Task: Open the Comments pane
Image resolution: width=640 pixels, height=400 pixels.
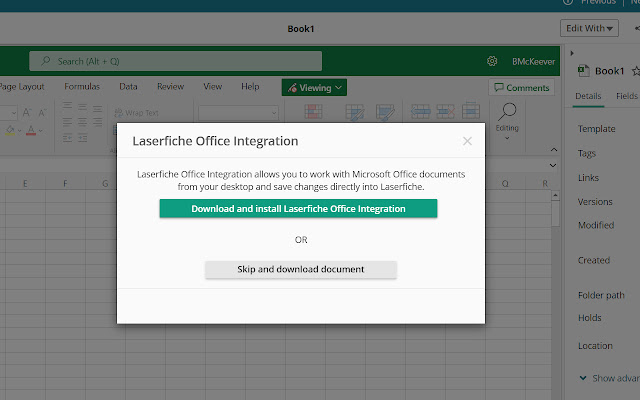Action: point(521,88)
